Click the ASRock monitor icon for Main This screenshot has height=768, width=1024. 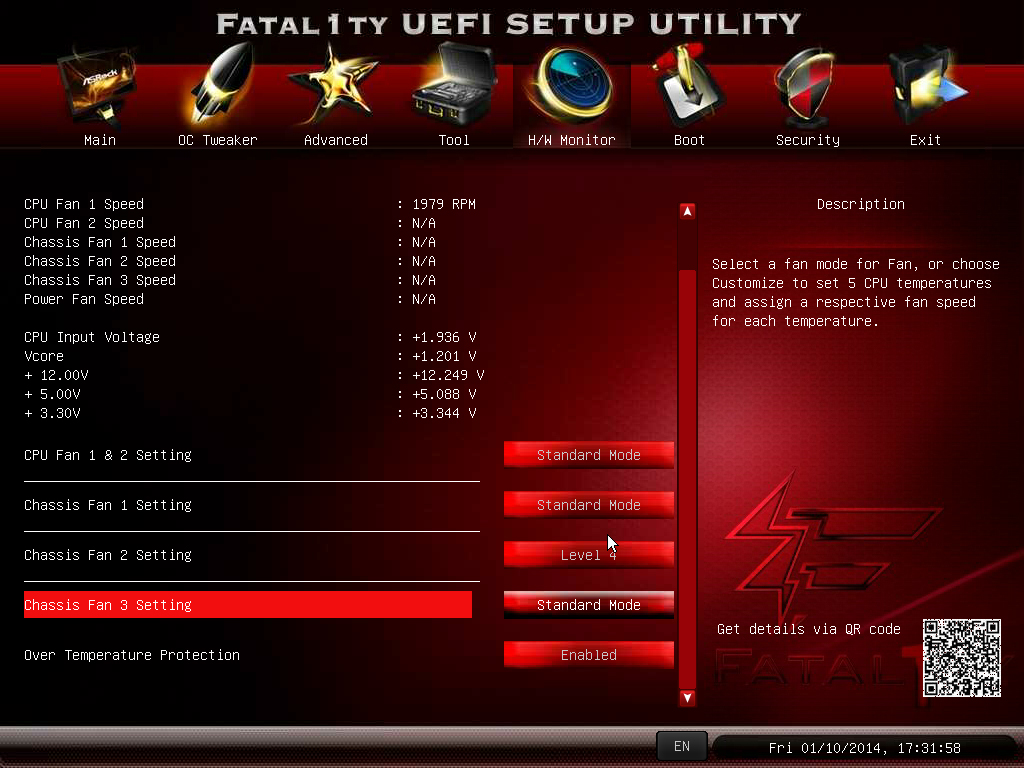[x=99, y=87]
